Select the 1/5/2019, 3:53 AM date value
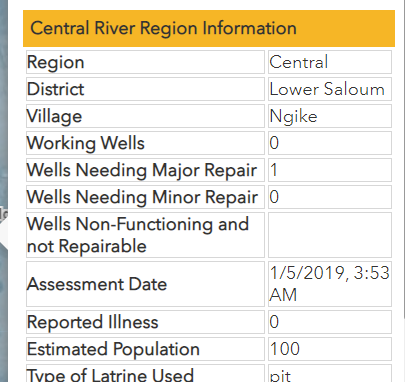This screenshot has width=405, height=382. [329, 284]
